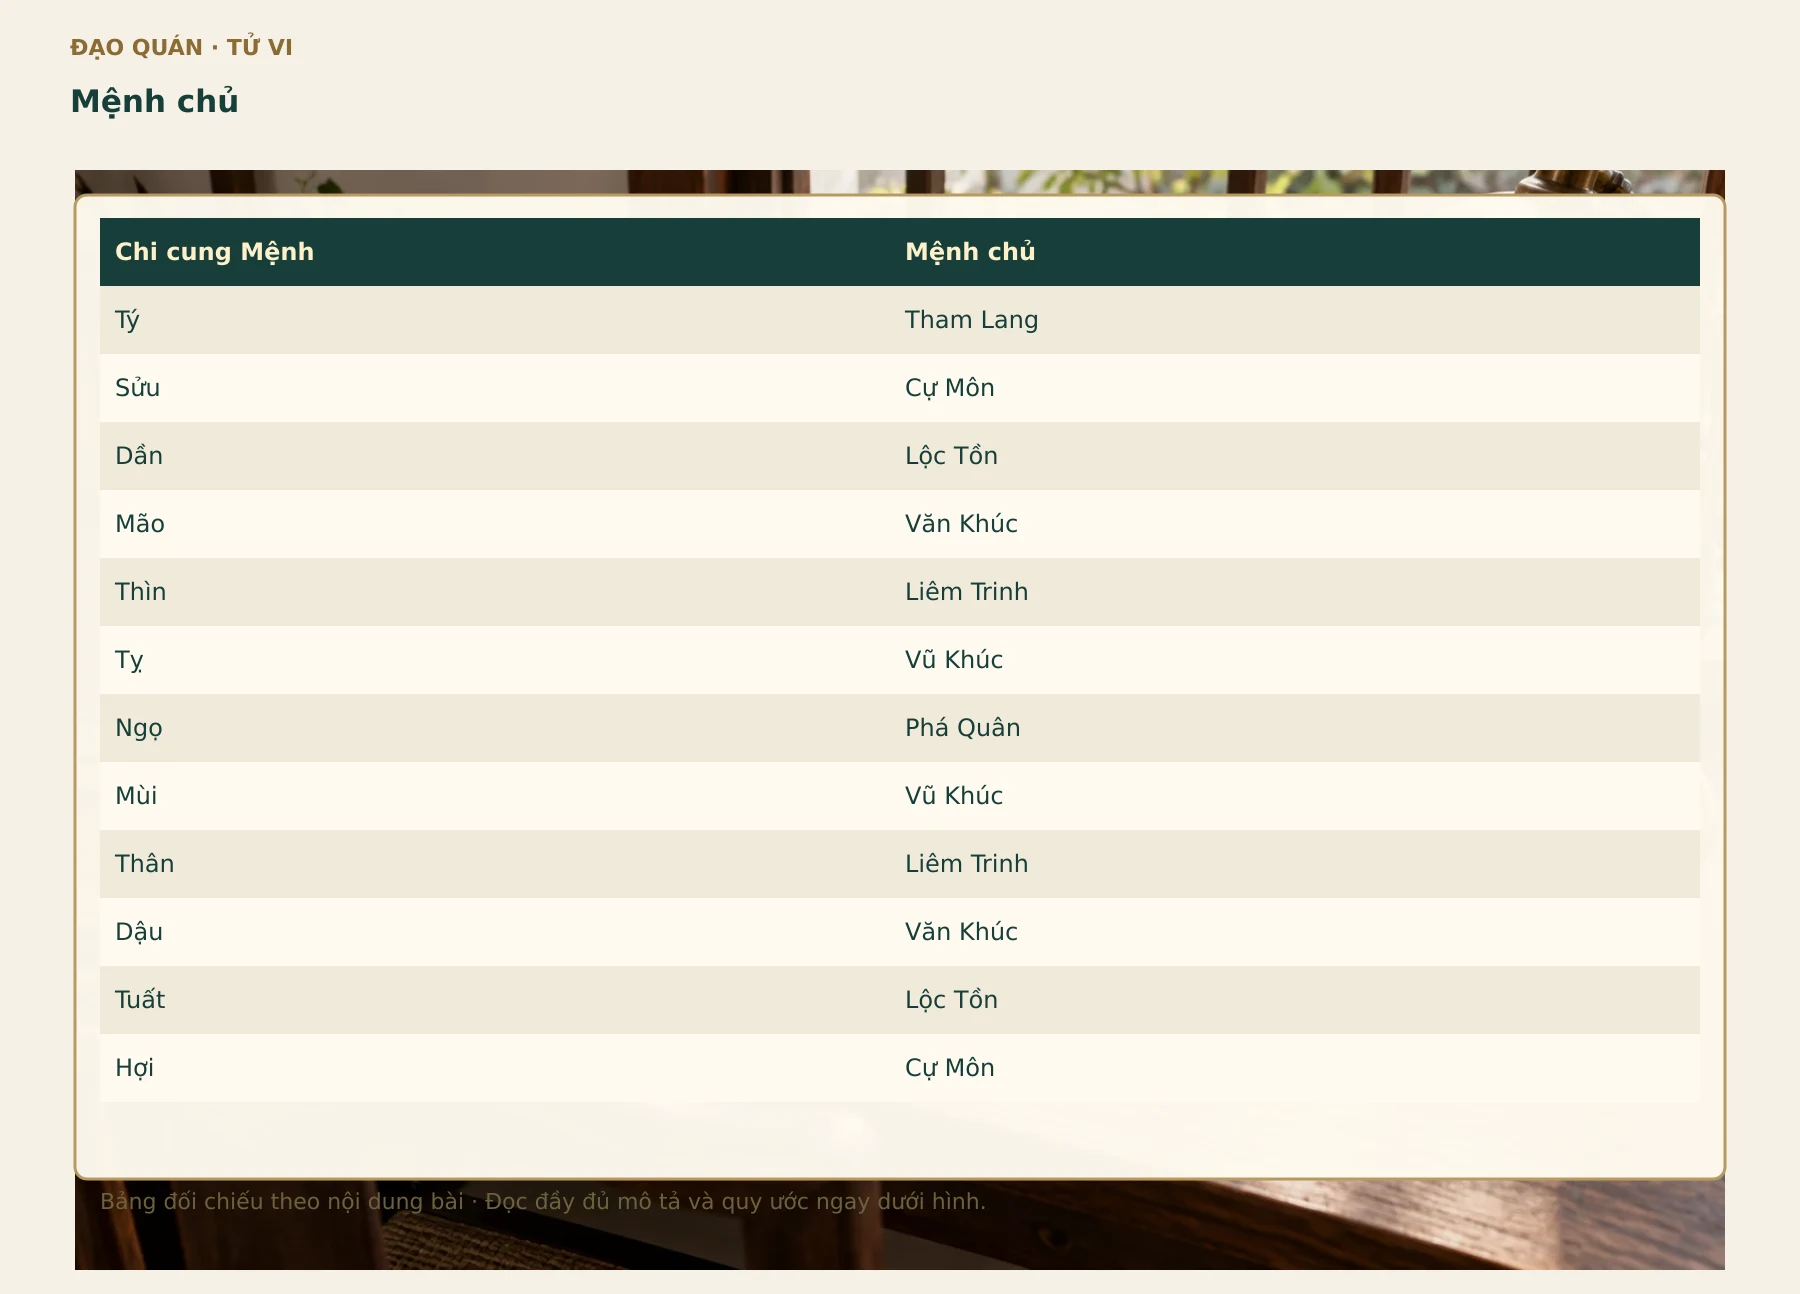Select the 'Sửu' row cell
The height and width of the screenshot is (1294, 1800).
tap(495, 388)
